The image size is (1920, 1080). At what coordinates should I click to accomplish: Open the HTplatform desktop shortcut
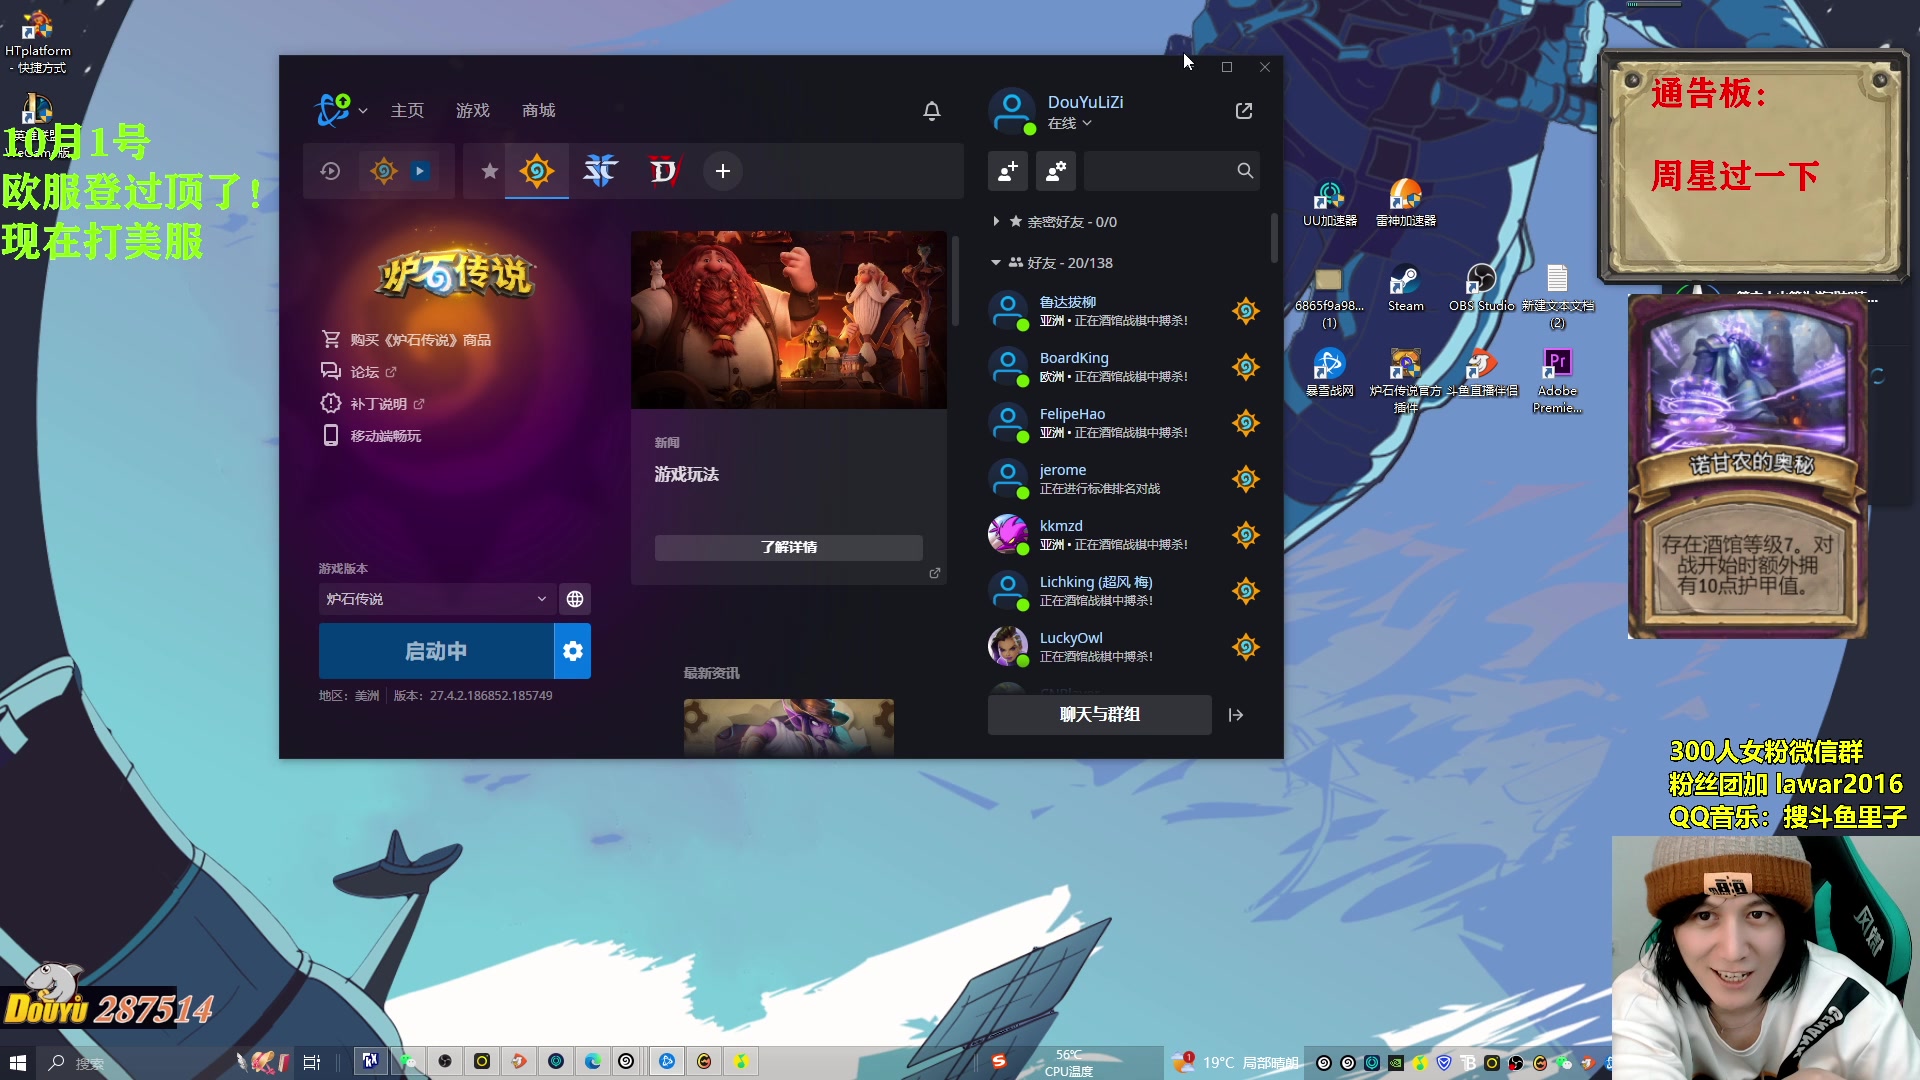click(x=38, y=42)
